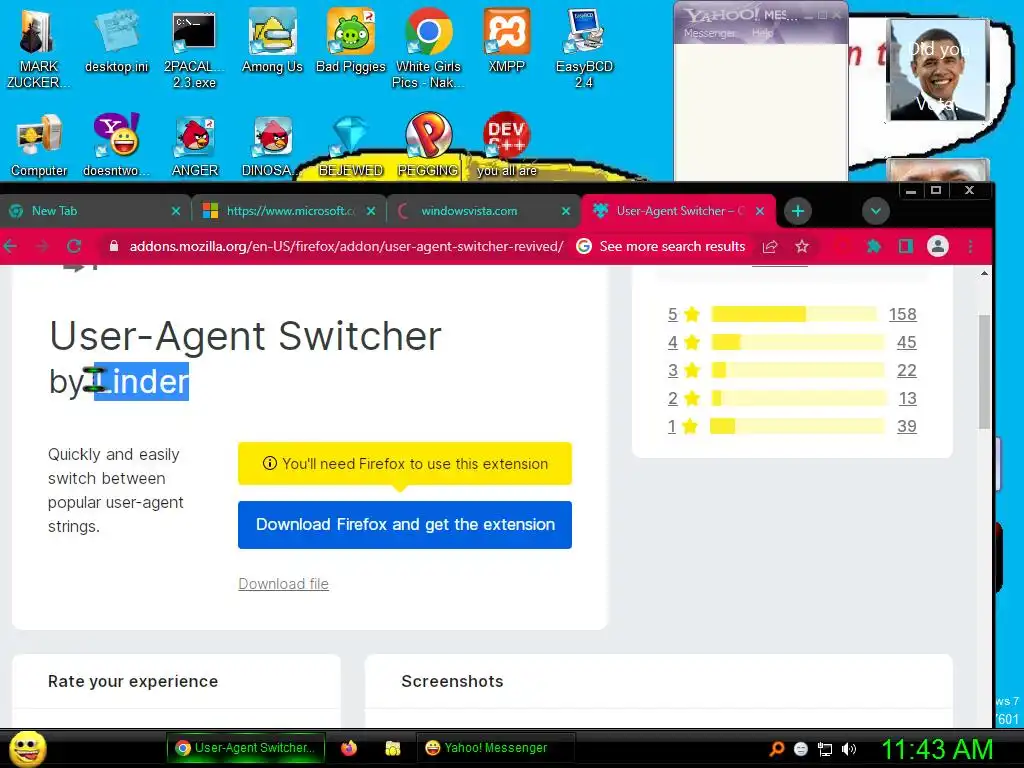Click the 5-star rating bar
The image size is (1024, 768).
(x=793, y=314)
